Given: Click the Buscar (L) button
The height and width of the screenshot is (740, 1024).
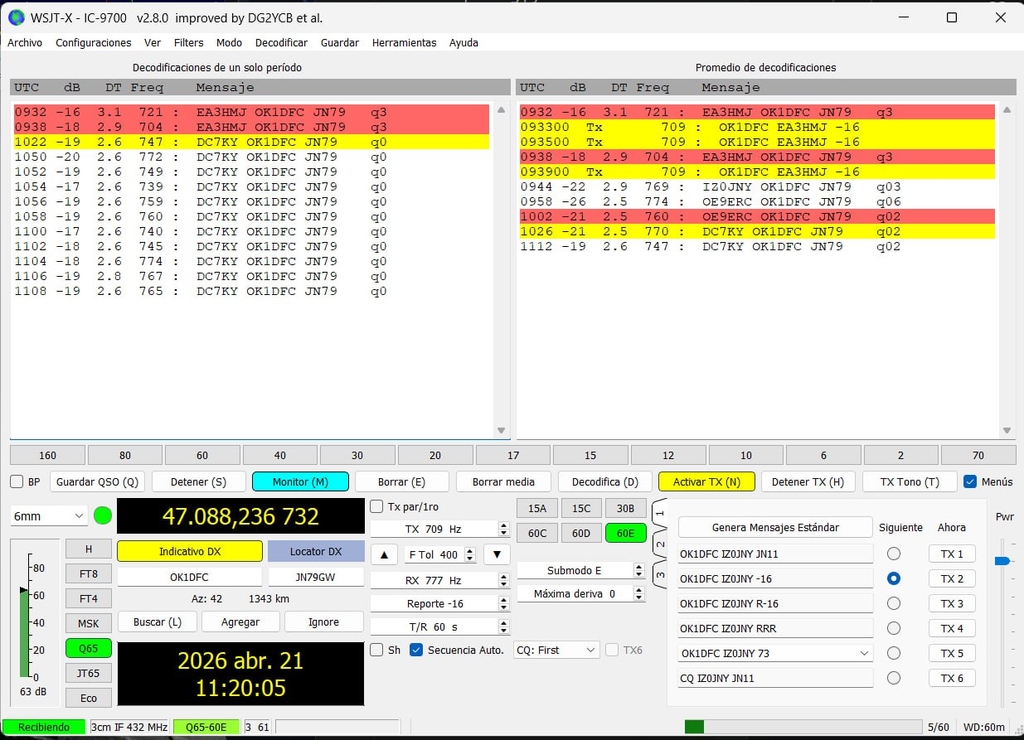Looking at the screenshot, I should (157, 622).
